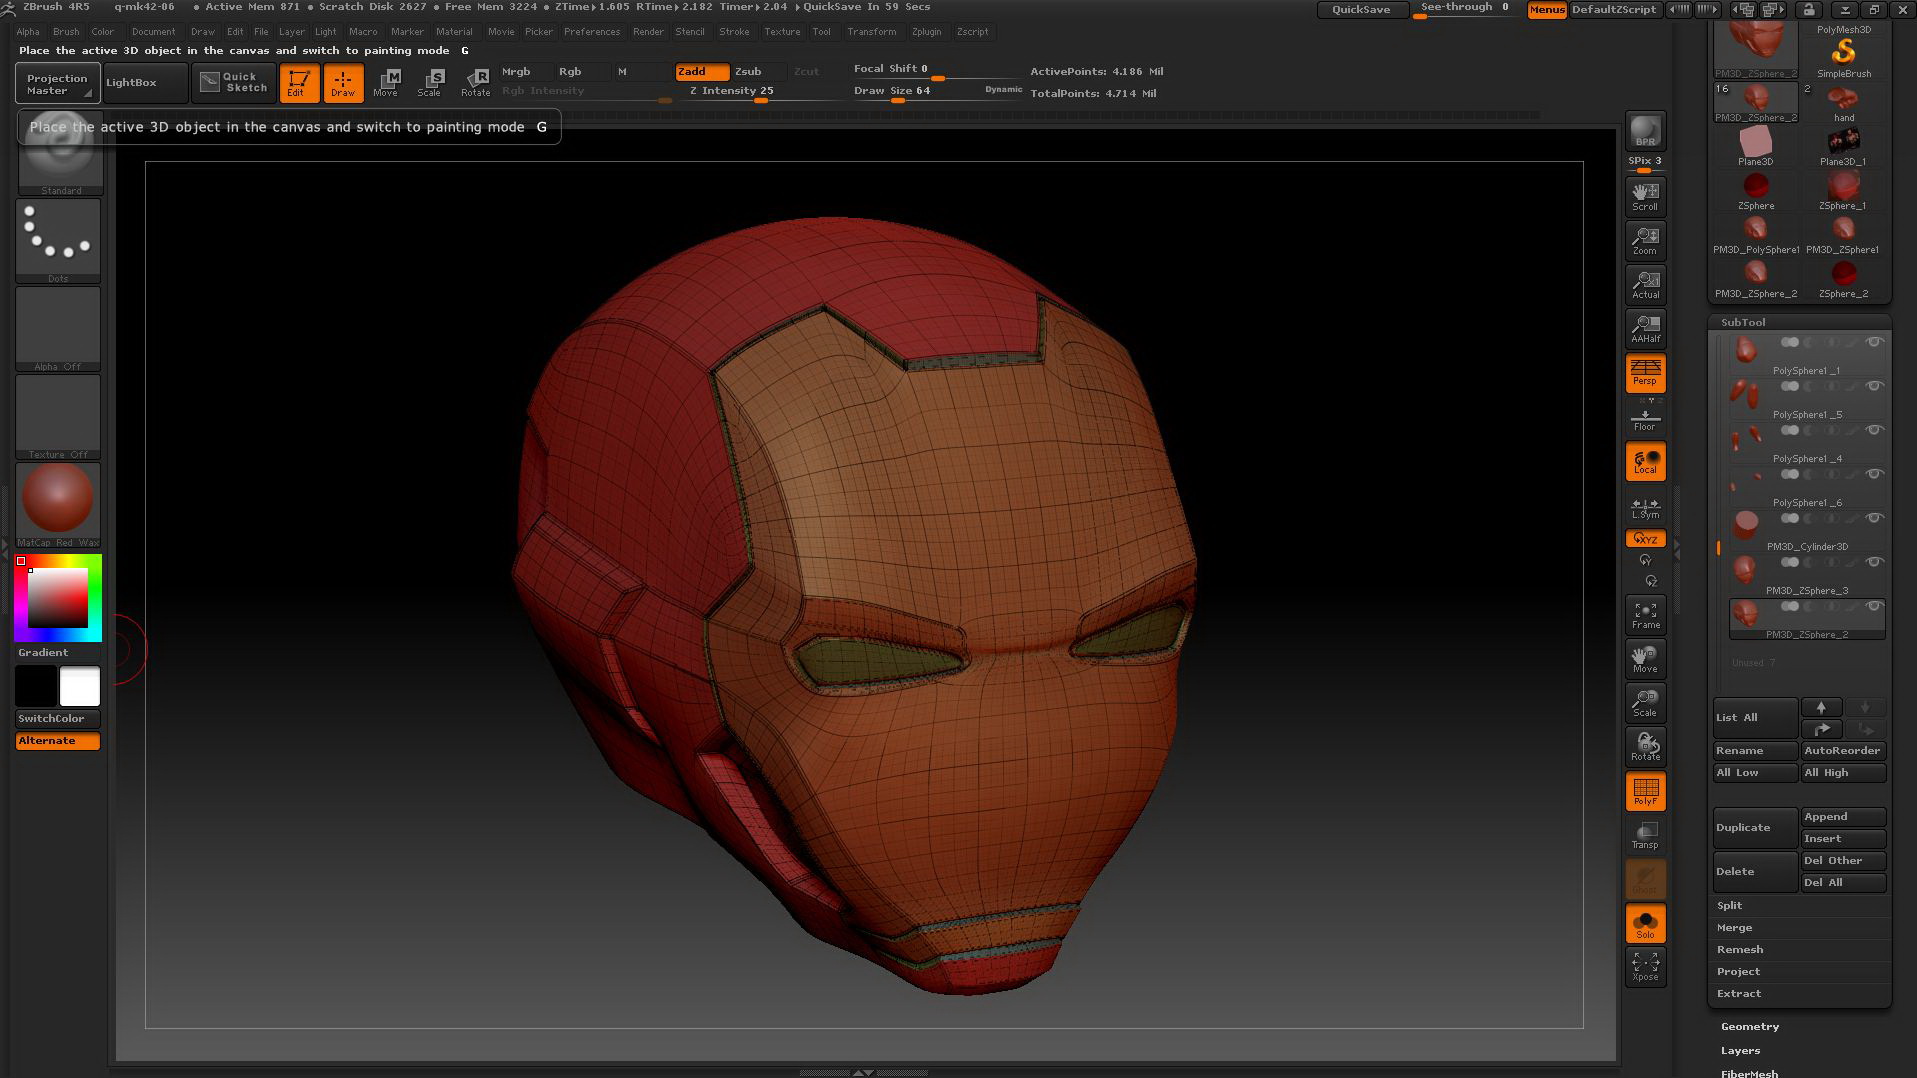
Task: Open the Alpha menu
Action: [28, 32]
